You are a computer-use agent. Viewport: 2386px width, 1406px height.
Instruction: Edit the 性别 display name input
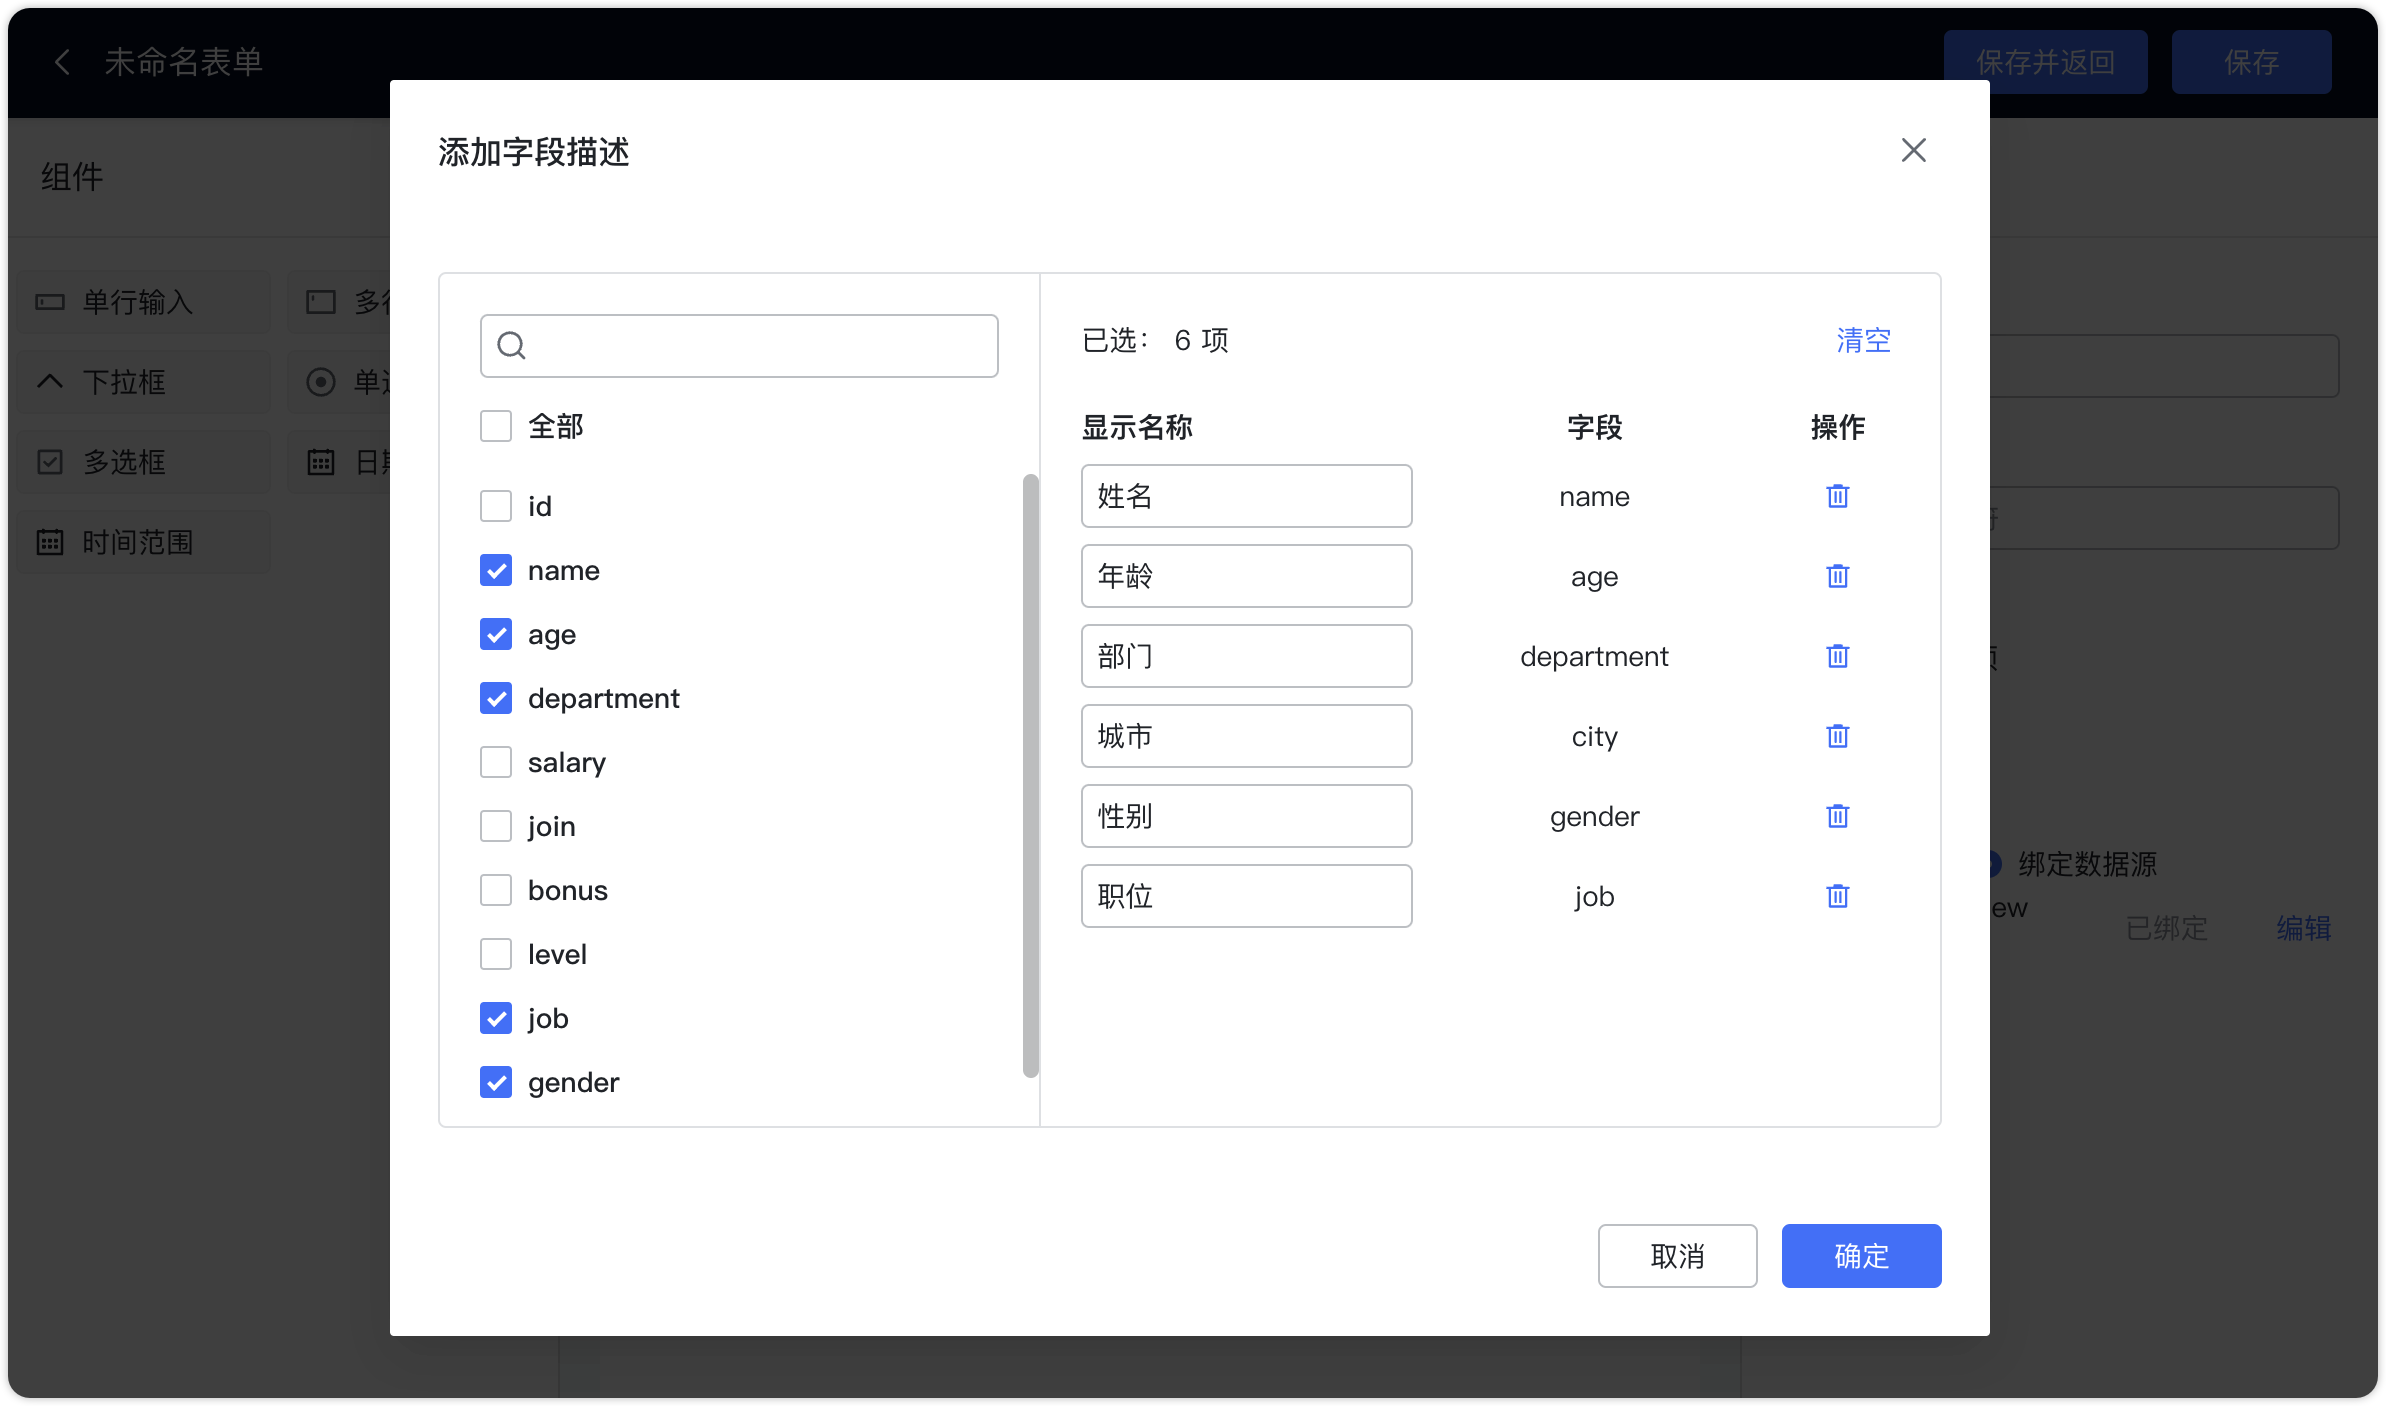1246,816
